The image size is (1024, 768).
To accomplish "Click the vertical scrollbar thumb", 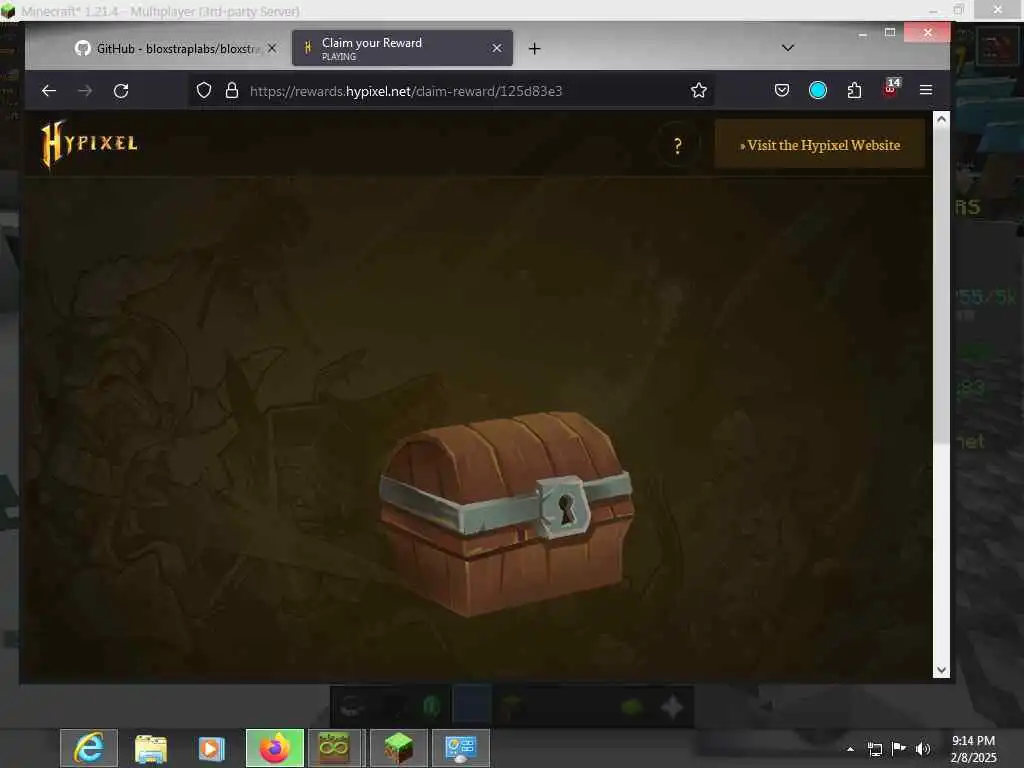I will pos(941,285).
